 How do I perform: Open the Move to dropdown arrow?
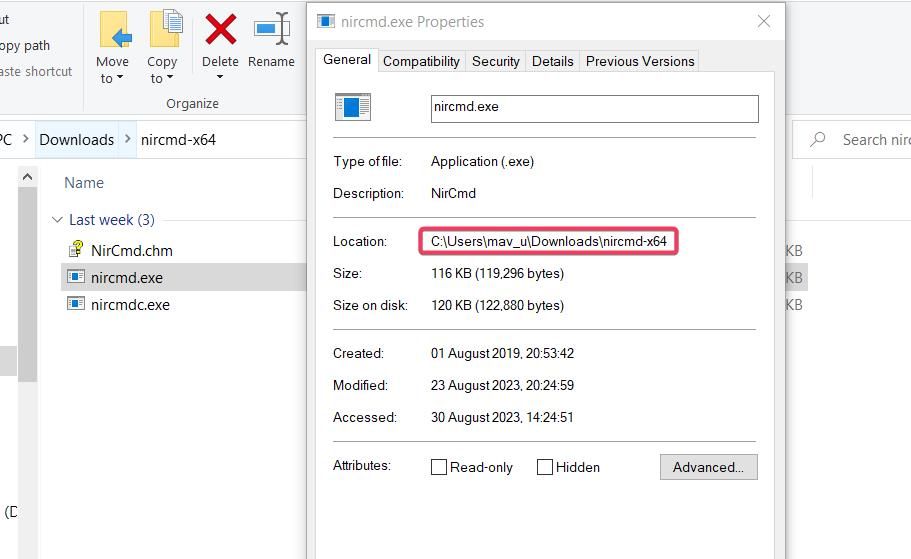pyautogui.click(x=119, y=79)
